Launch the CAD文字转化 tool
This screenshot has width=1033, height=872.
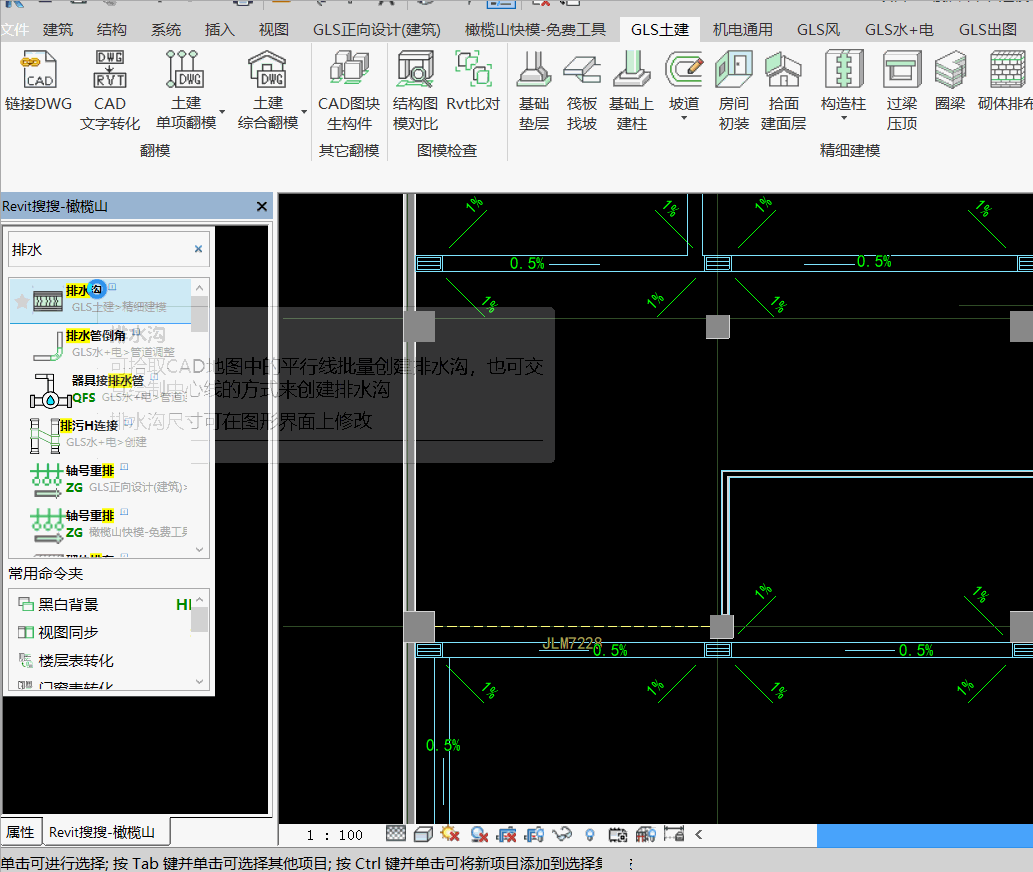coord(110,91)
